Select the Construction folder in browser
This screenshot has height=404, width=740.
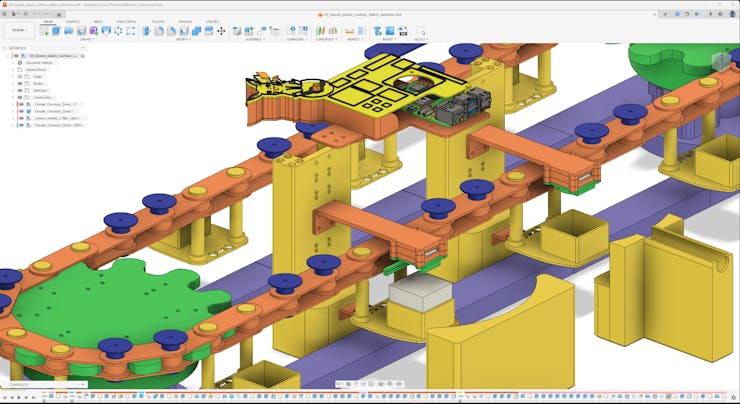tap(36, 97)
